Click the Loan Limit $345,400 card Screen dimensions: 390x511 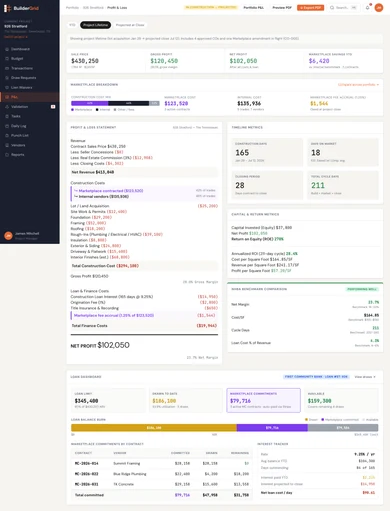coord(108,400)
